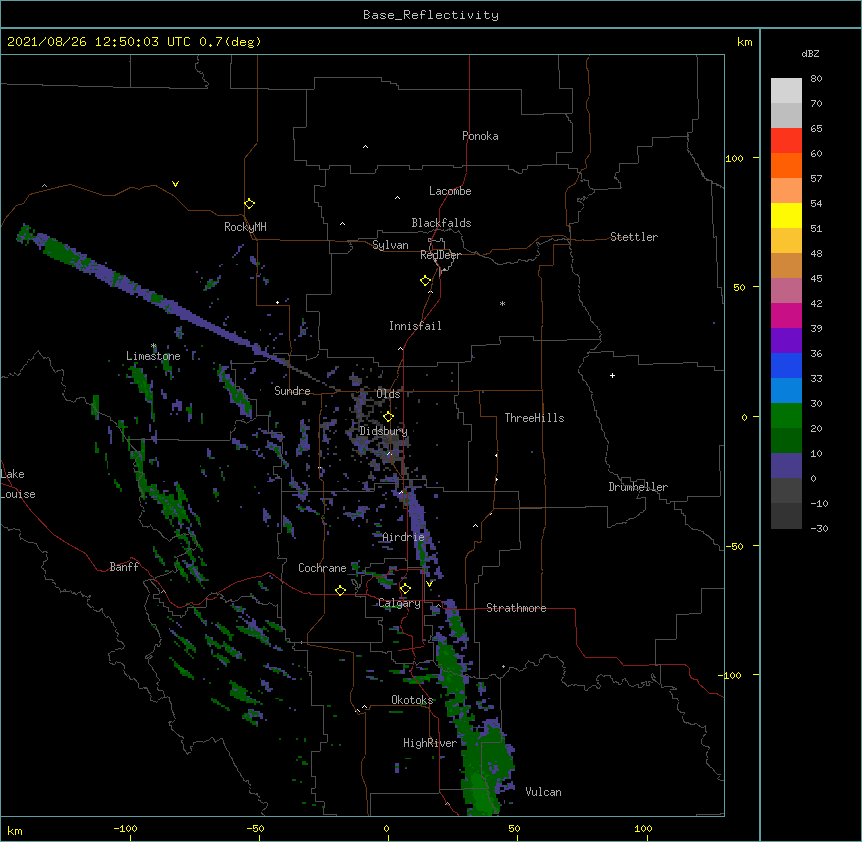Click the ThreeHills label
Screen dimensions: 862x842
[534, 418]
